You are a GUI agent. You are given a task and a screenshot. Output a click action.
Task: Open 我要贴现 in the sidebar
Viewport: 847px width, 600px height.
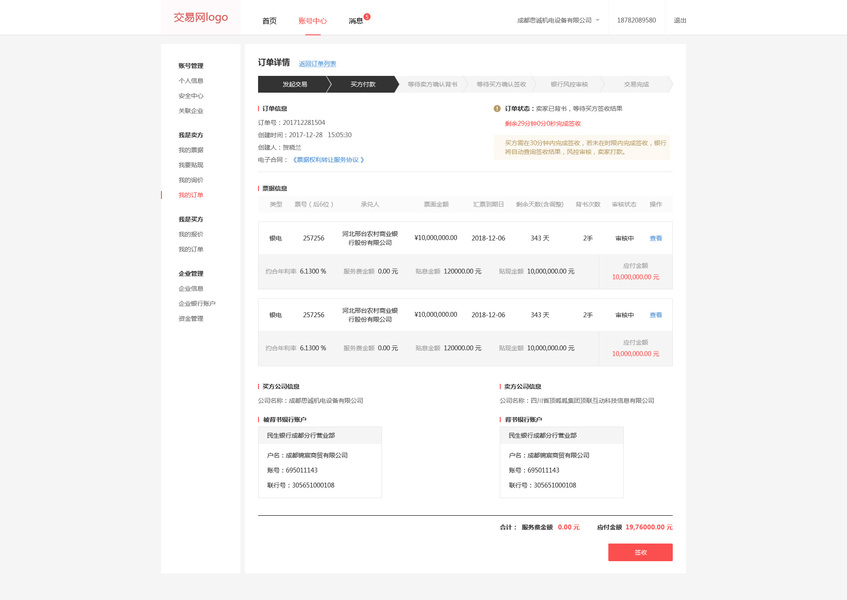coord(191,165)
